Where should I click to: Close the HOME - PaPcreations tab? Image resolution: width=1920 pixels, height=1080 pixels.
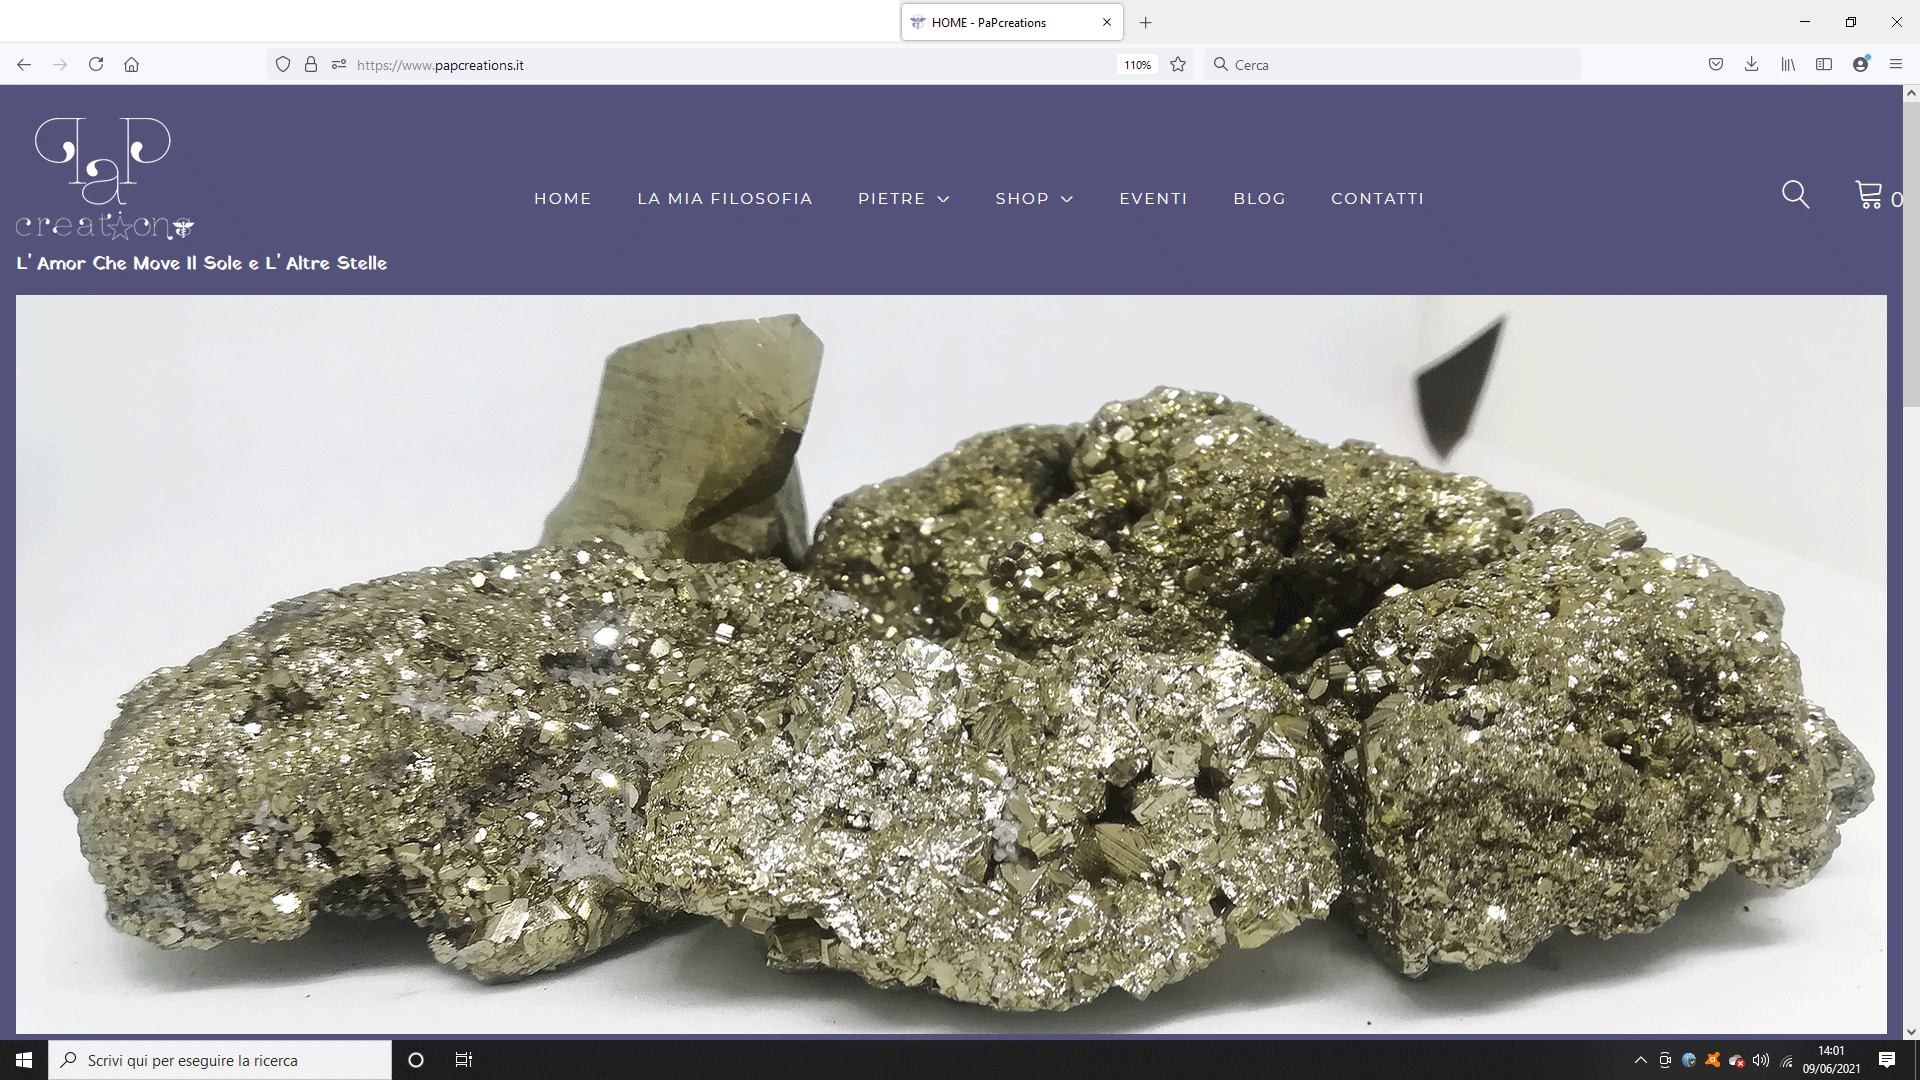[1107, 22]
